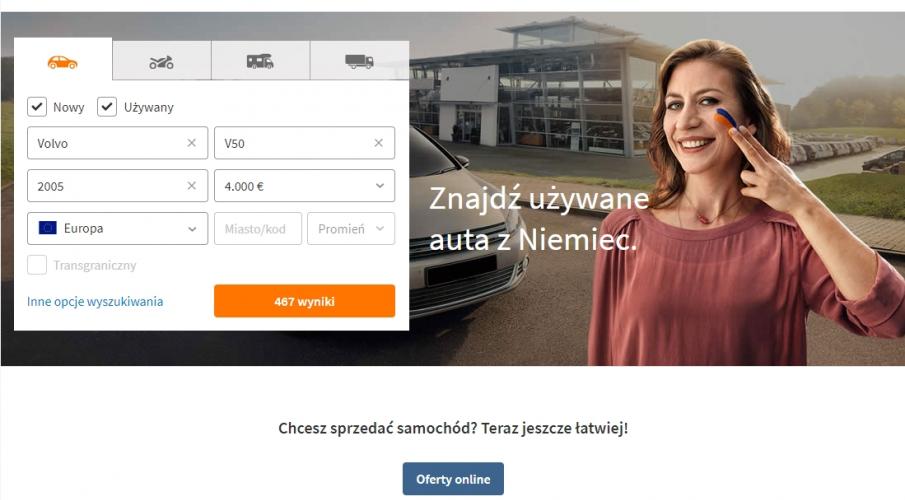Click the Znajdź używane auta banner text
Viewport: 905px width, 500px height.
[x=538, y=219]
